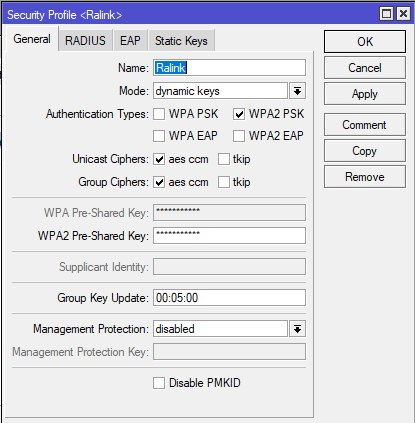The image size is (415, 423).
Task: Confirm with the OK button
Action: pyautogui.click(x=365, y=41)
